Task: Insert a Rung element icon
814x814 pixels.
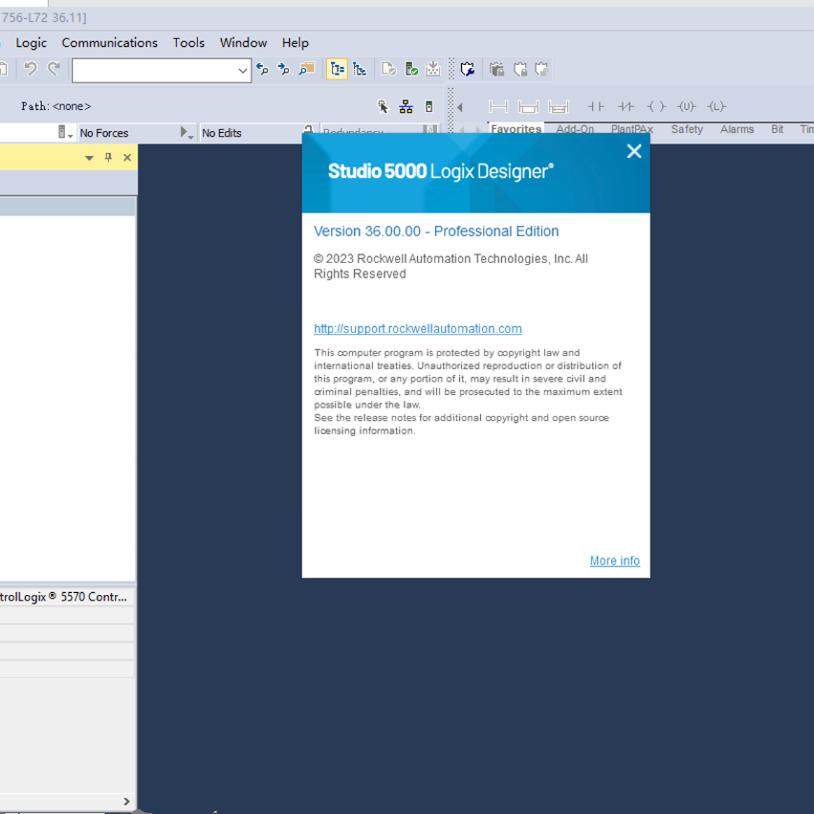Action: [x=498, y=107]
